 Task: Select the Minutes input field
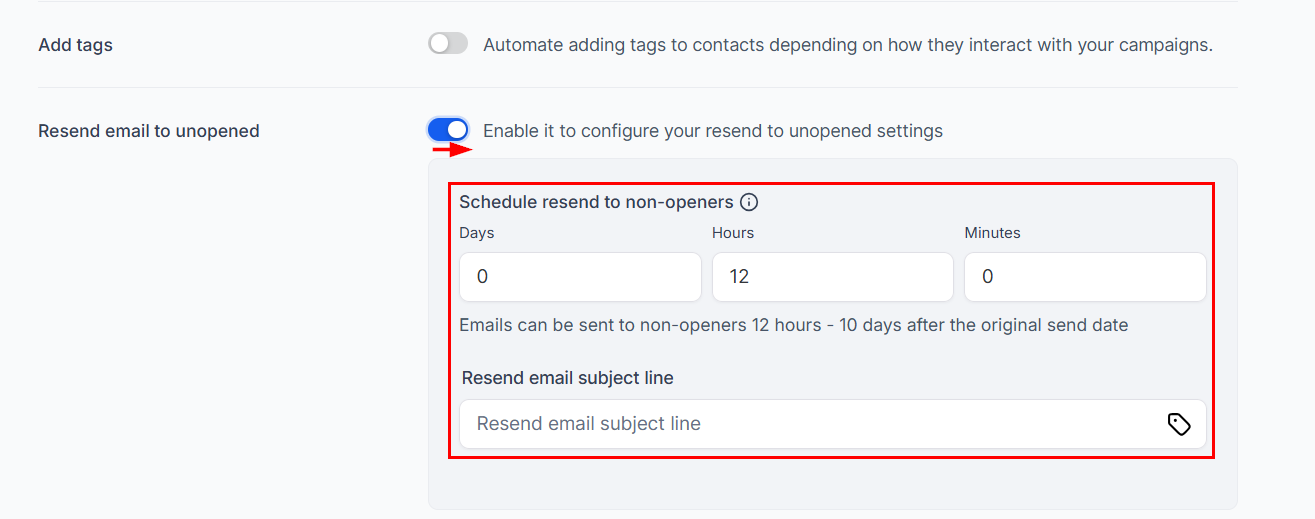1085,277
